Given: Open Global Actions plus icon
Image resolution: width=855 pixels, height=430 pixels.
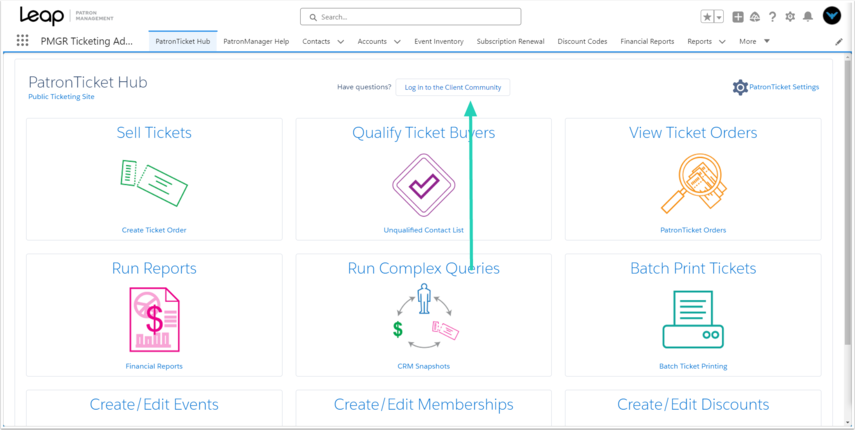Looking at the screenshot, I should point(738,17).
